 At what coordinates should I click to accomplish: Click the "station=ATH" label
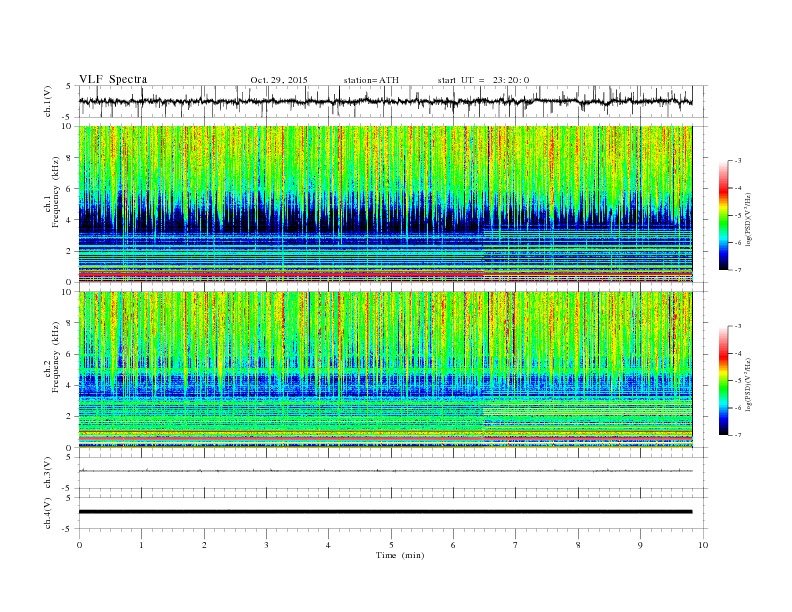[x=371, y=80]
